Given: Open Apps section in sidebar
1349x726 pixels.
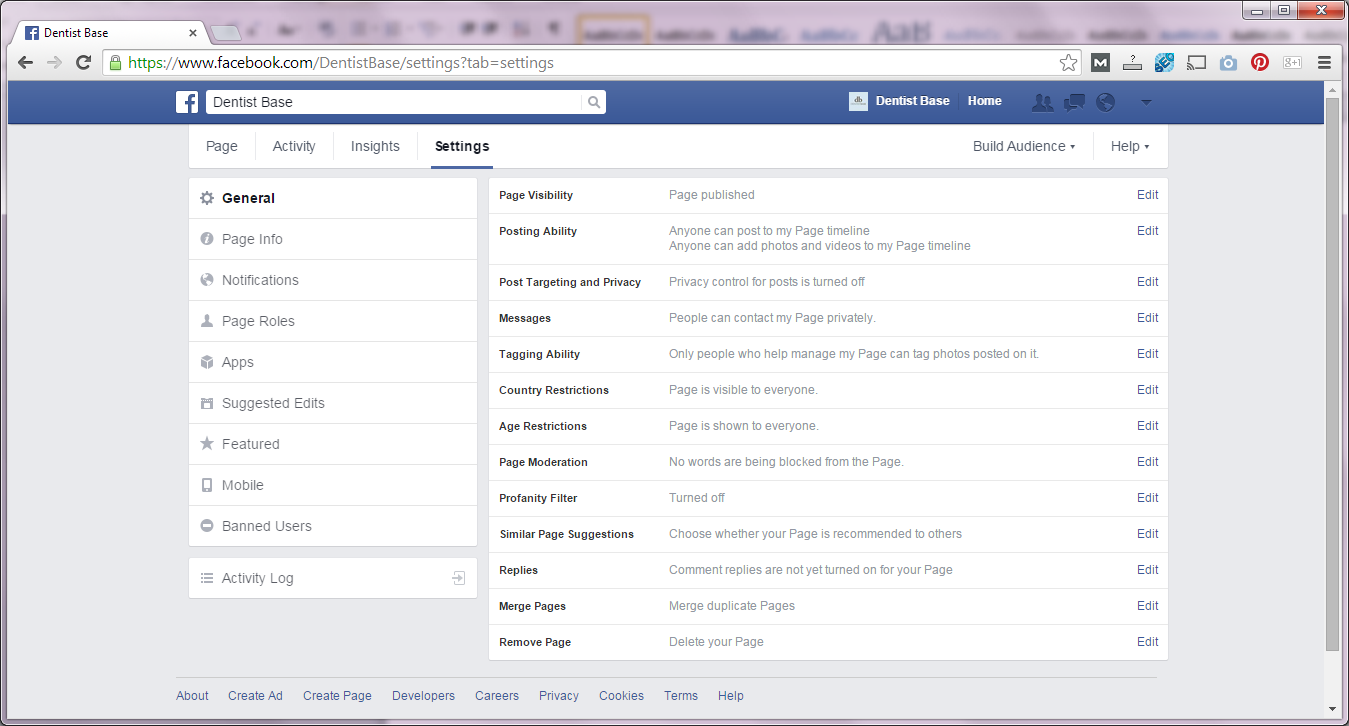Looking at the screenshot, I should click(x=333, y=362).
